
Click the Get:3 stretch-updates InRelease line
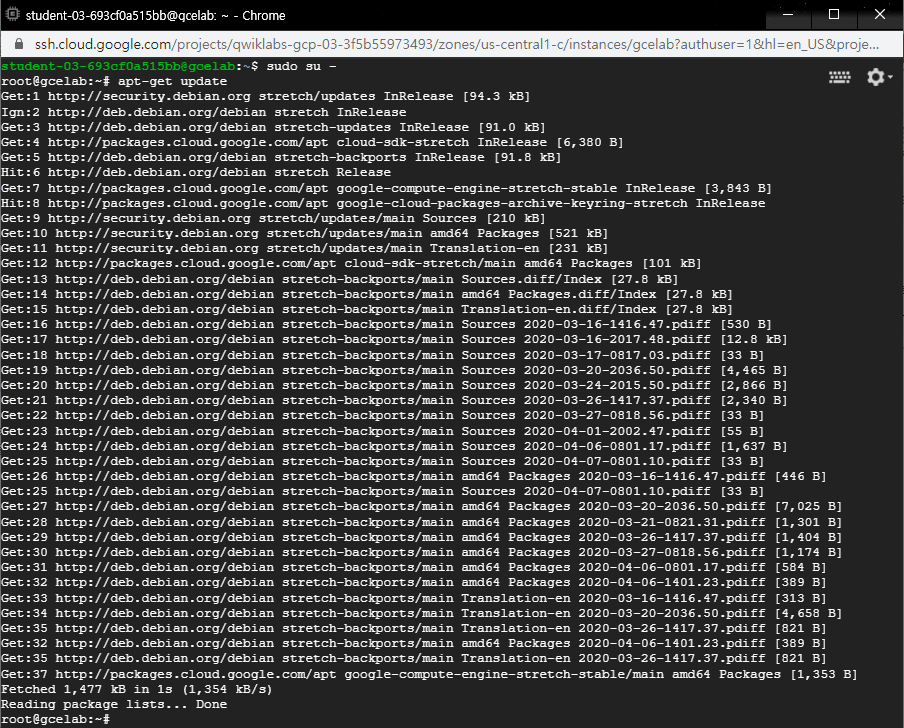click(273, 127)
